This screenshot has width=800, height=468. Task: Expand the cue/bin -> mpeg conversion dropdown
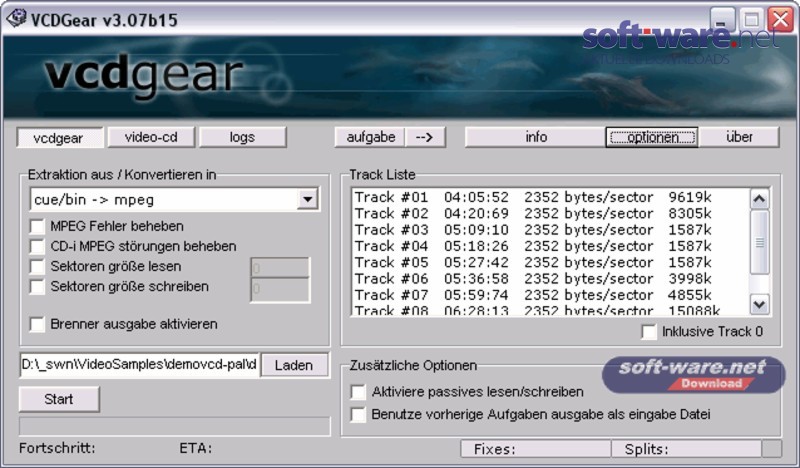tap(308, 199)
